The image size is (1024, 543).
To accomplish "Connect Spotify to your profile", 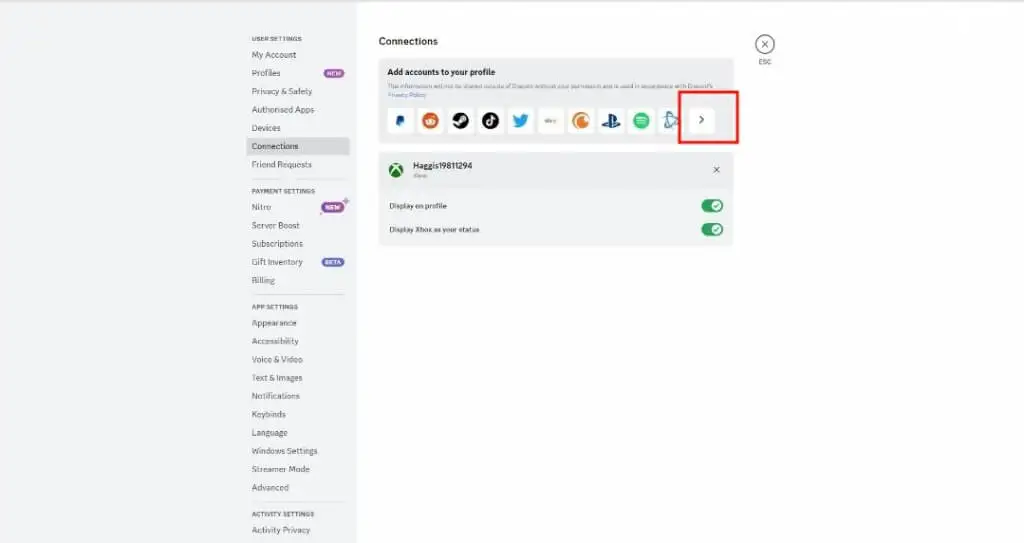I will coord(641,121).
